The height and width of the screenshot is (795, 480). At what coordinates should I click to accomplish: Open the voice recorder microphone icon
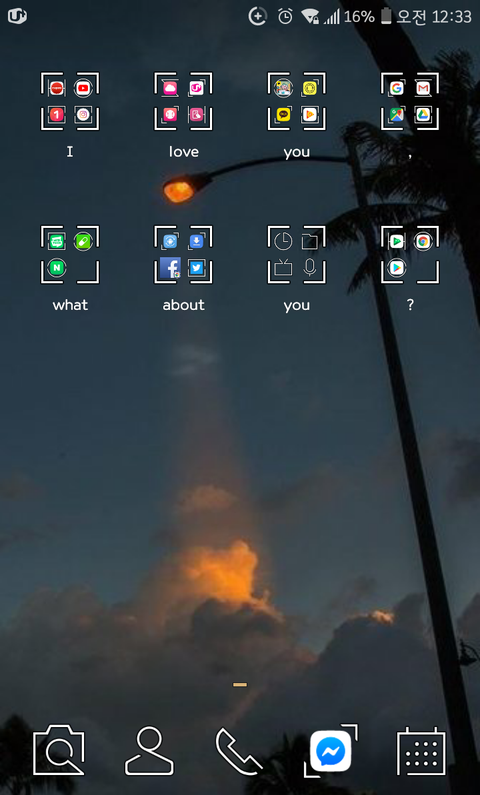click(x=310, y=268)
